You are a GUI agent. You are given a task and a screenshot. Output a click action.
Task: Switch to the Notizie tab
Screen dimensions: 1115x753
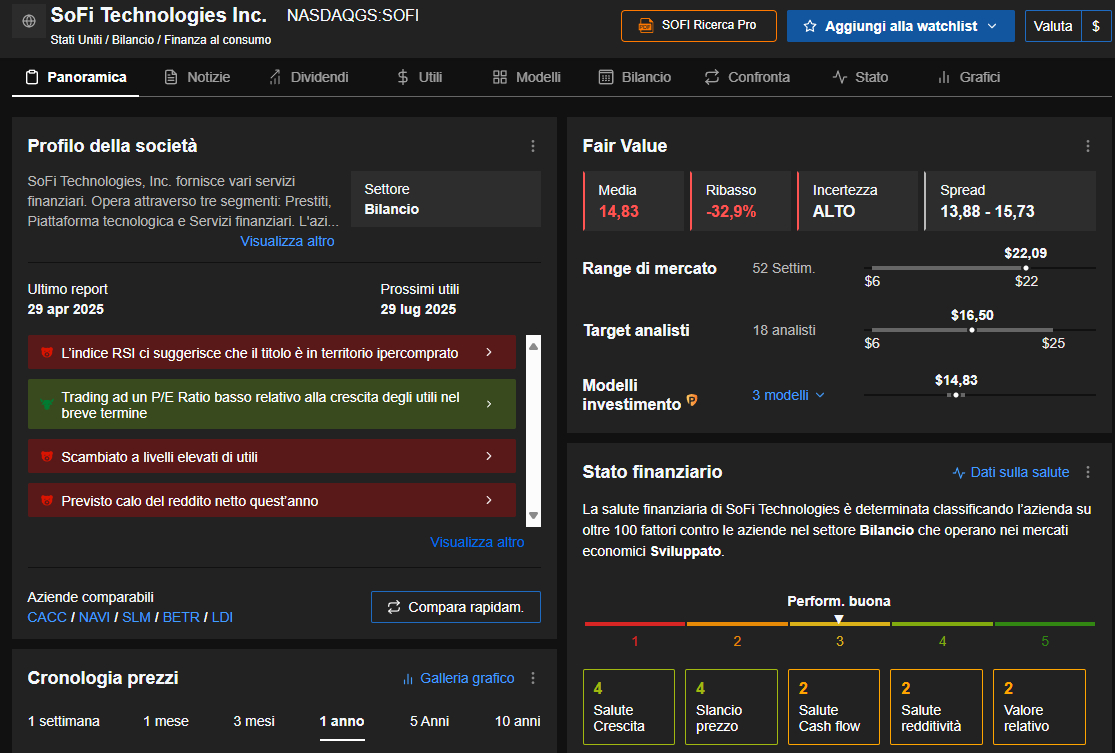pyautogui.click(x=197, y=77)
